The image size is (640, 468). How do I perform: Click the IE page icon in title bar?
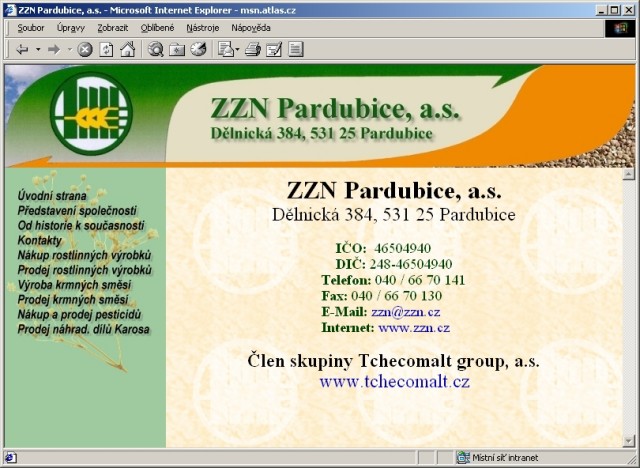(x=10, y=10)
